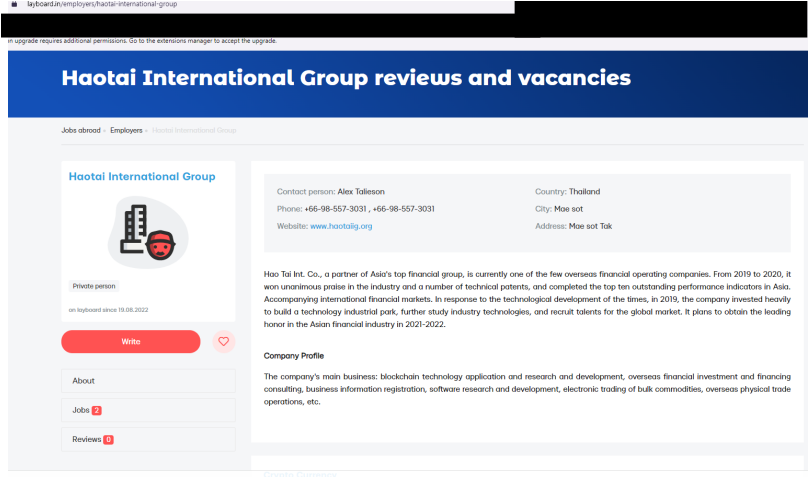The image size is (808, 477).
Task: Click the first phone number +66-98-557-3031
Action: (x=335, y=209)
